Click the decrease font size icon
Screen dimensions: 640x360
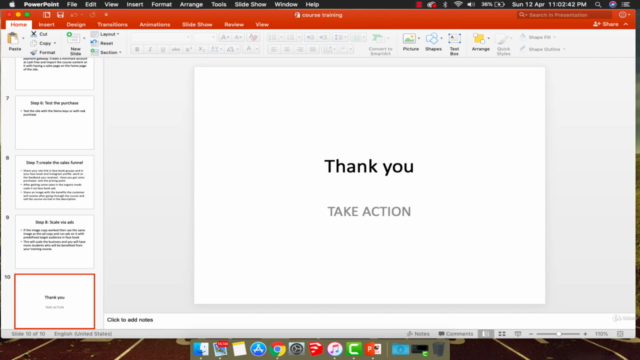238,37
